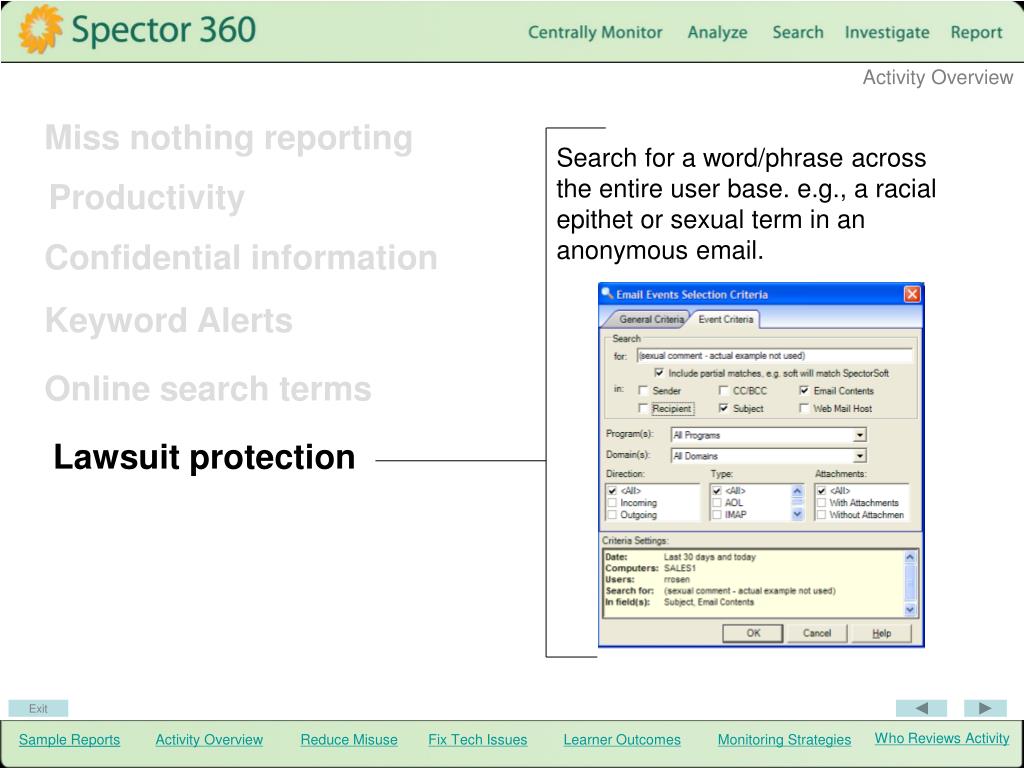1024x768 pixels.
Task: Select the Productivity topic
Action: 147,198
